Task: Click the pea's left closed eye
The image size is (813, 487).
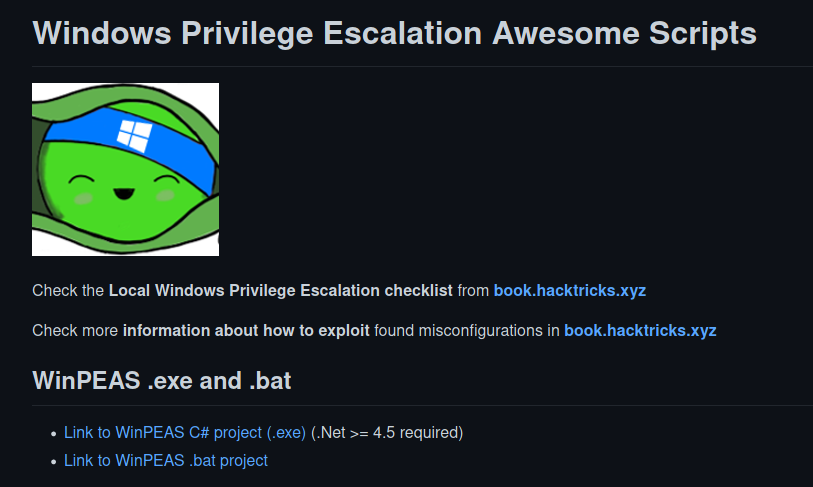Action: tap(80, 180)
